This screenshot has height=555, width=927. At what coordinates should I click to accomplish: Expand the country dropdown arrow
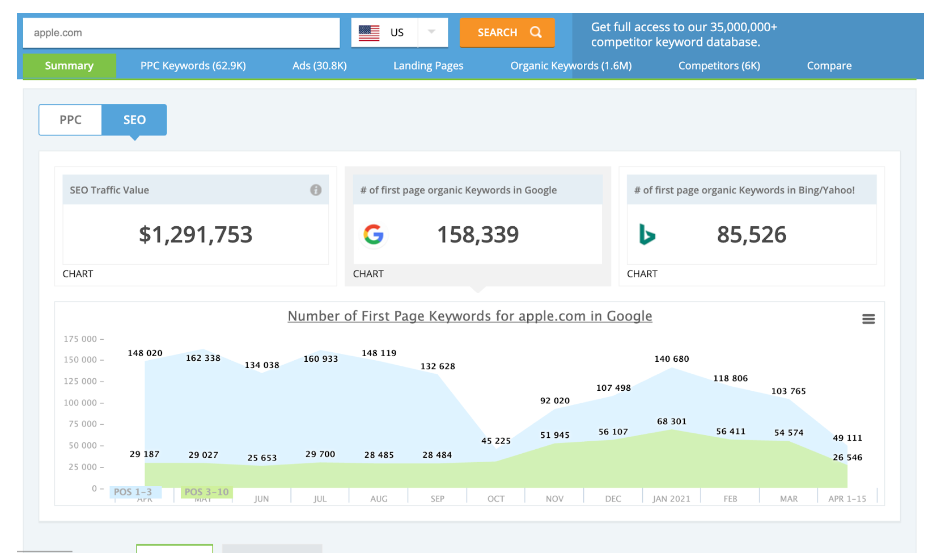[431, 32]
